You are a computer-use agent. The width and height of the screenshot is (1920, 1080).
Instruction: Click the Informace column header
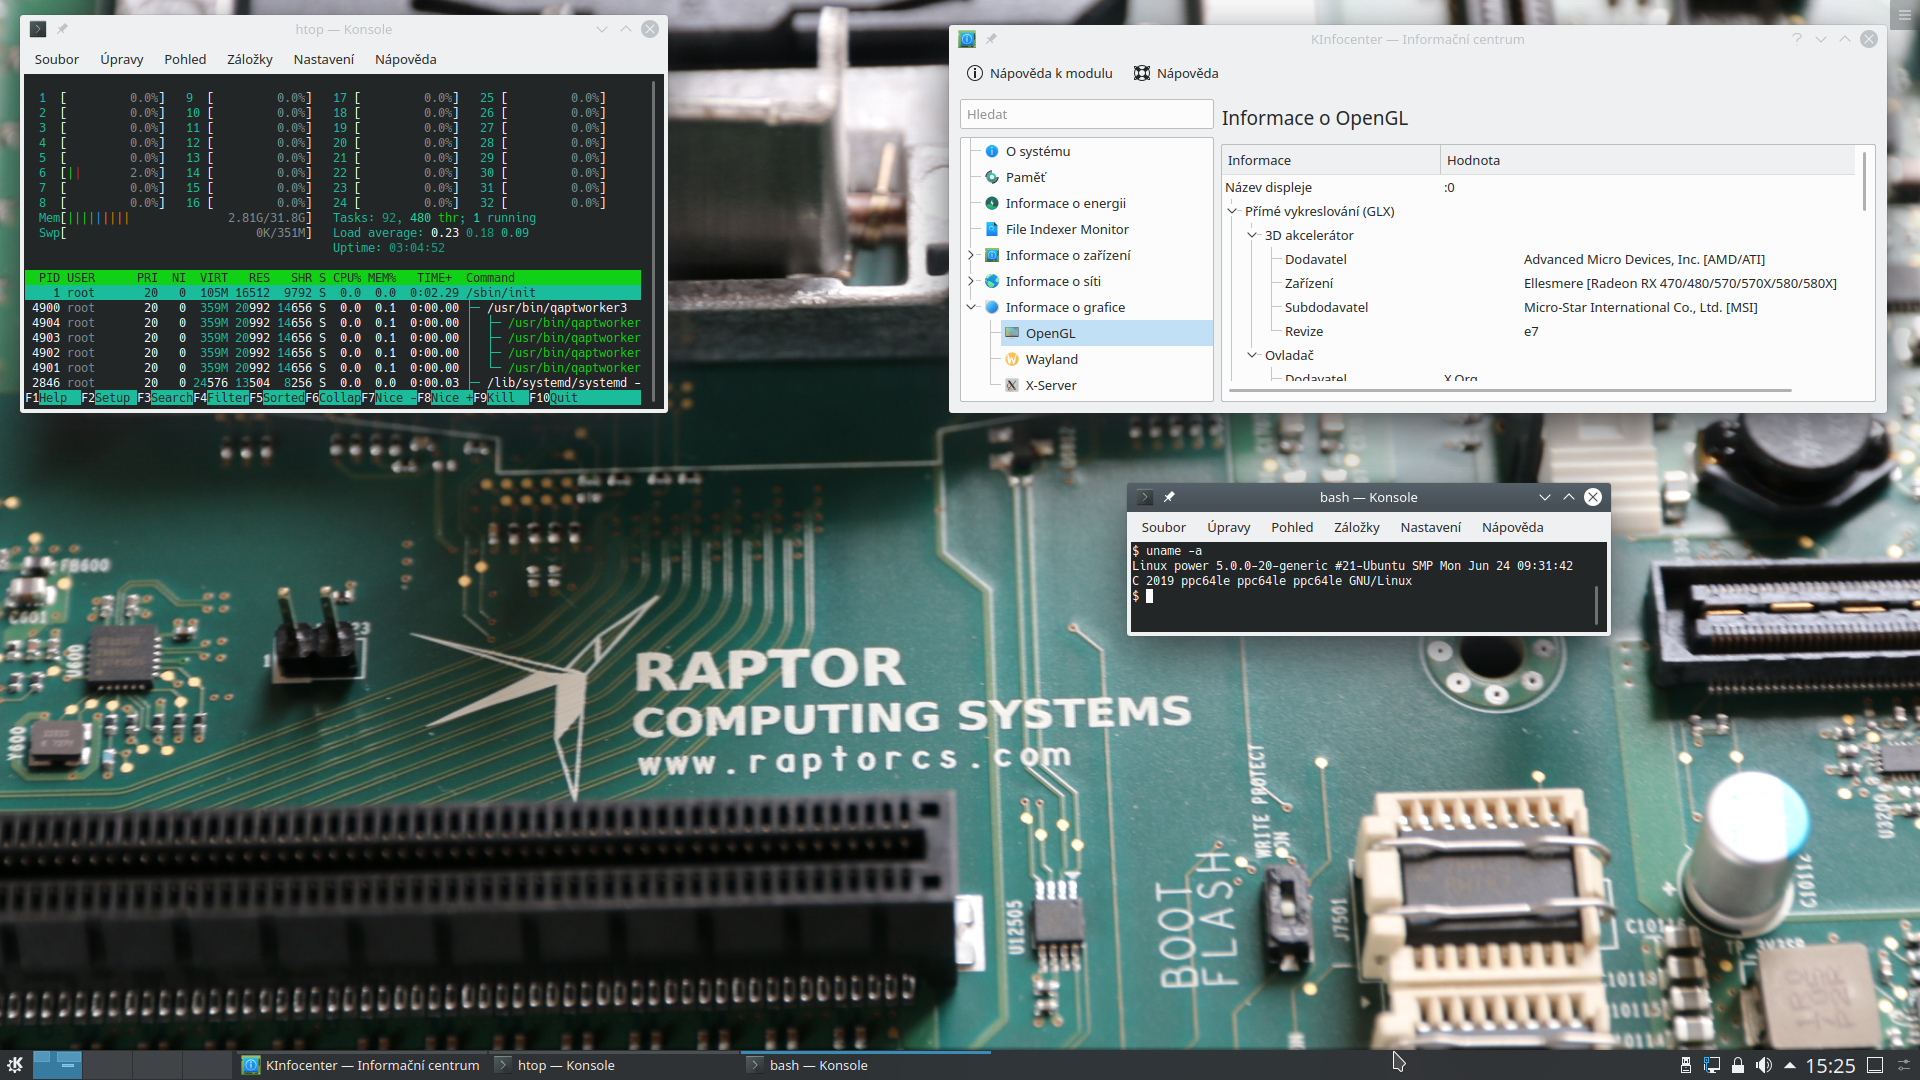[x=1331, y=160]
